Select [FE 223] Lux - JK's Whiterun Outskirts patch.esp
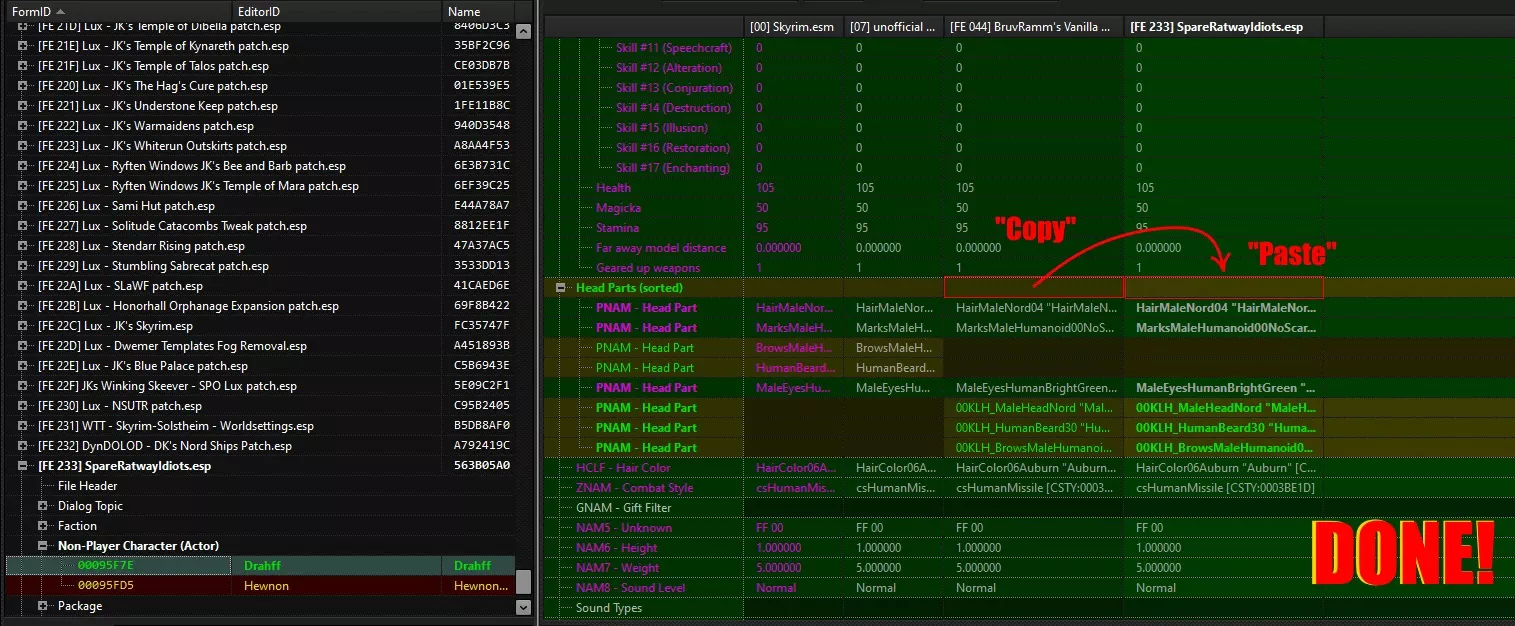 coord(162,146)
